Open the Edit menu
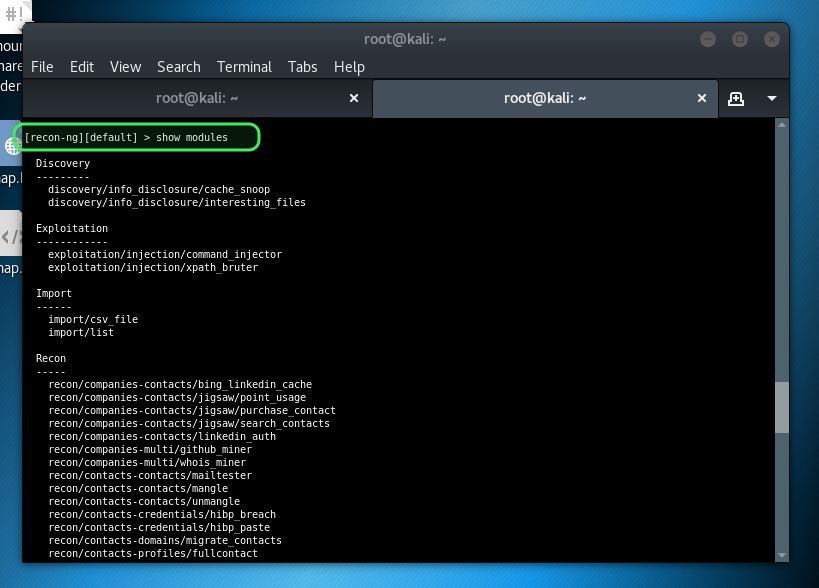 click(82, 67)
